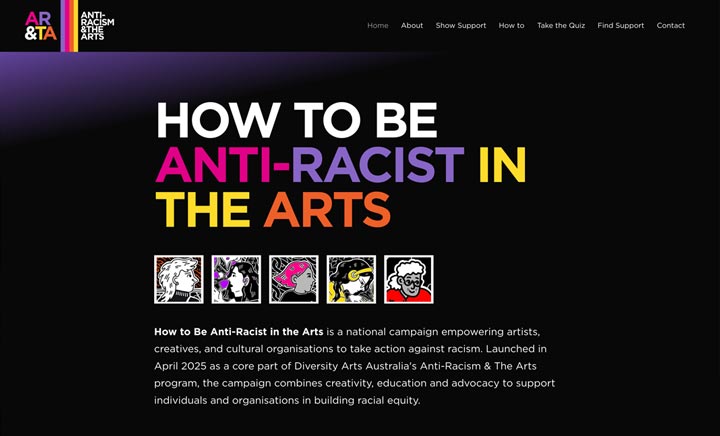The height and width of the screenshot is (436, 720).
Task: Click the AR&TA logo icon
Action: [41, 25]
